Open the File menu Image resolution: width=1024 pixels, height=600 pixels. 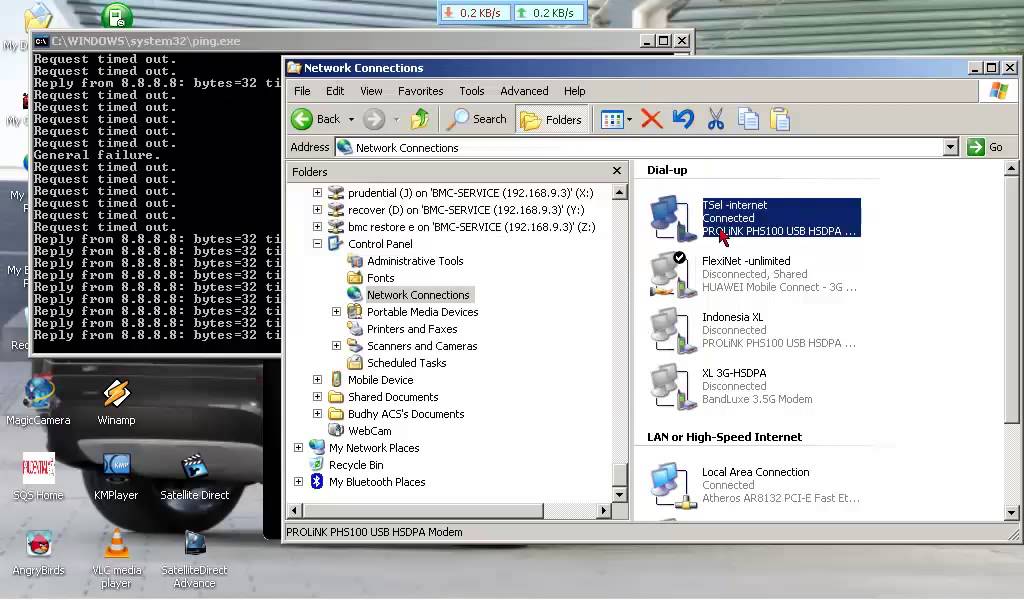coord(302,91)
